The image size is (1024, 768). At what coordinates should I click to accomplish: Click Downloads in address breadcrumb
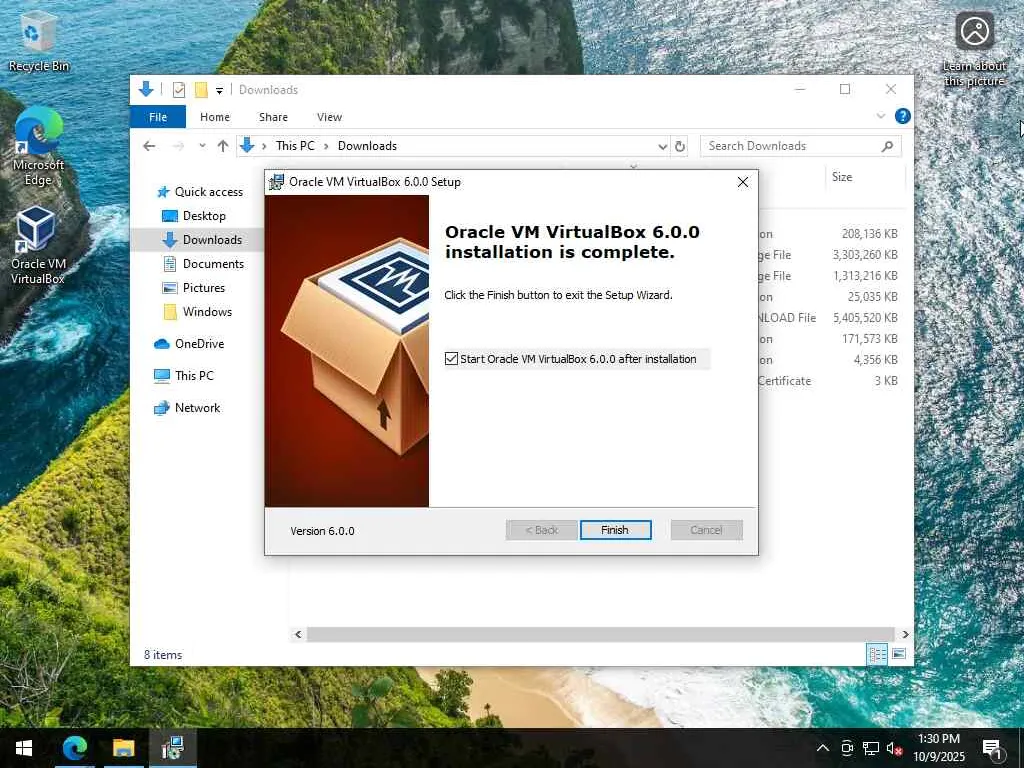(x=367, y=146)
